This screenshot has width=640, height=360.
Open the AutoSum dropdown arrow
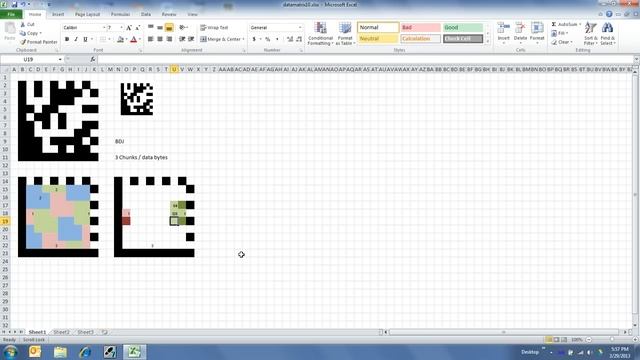point(580,24)
